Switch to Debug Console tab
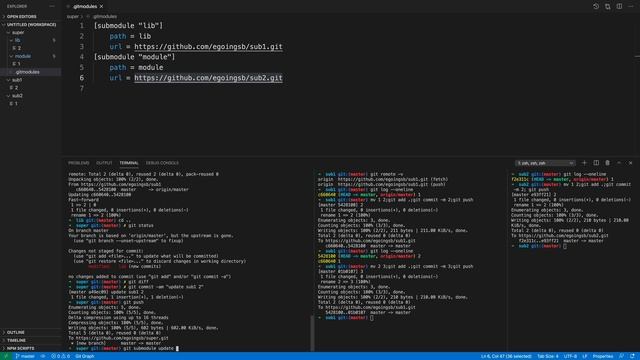The height and width of the screenshot is (360, 640). tap(162, 163)
